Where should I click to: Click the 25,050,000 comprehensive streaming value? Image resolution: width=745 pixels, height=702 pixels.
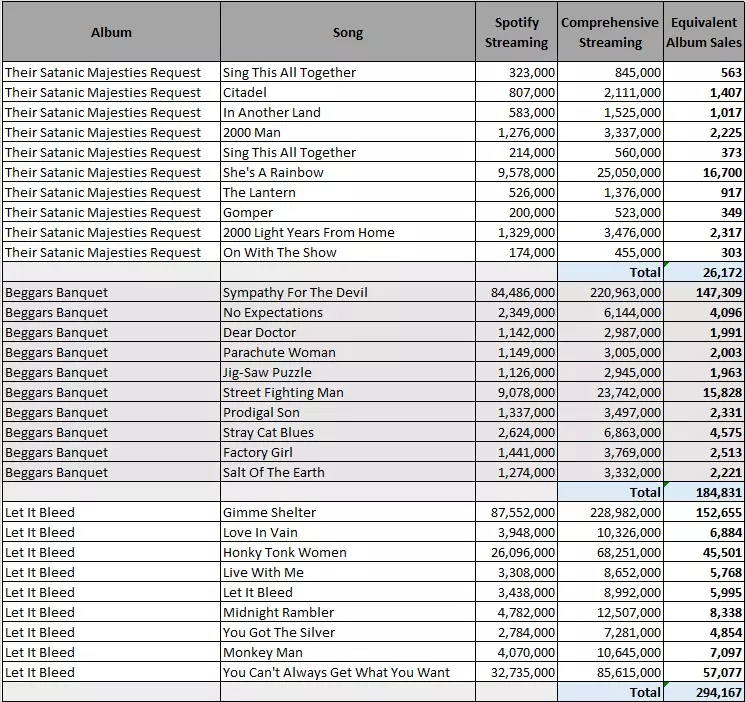(x=610, y=172)
